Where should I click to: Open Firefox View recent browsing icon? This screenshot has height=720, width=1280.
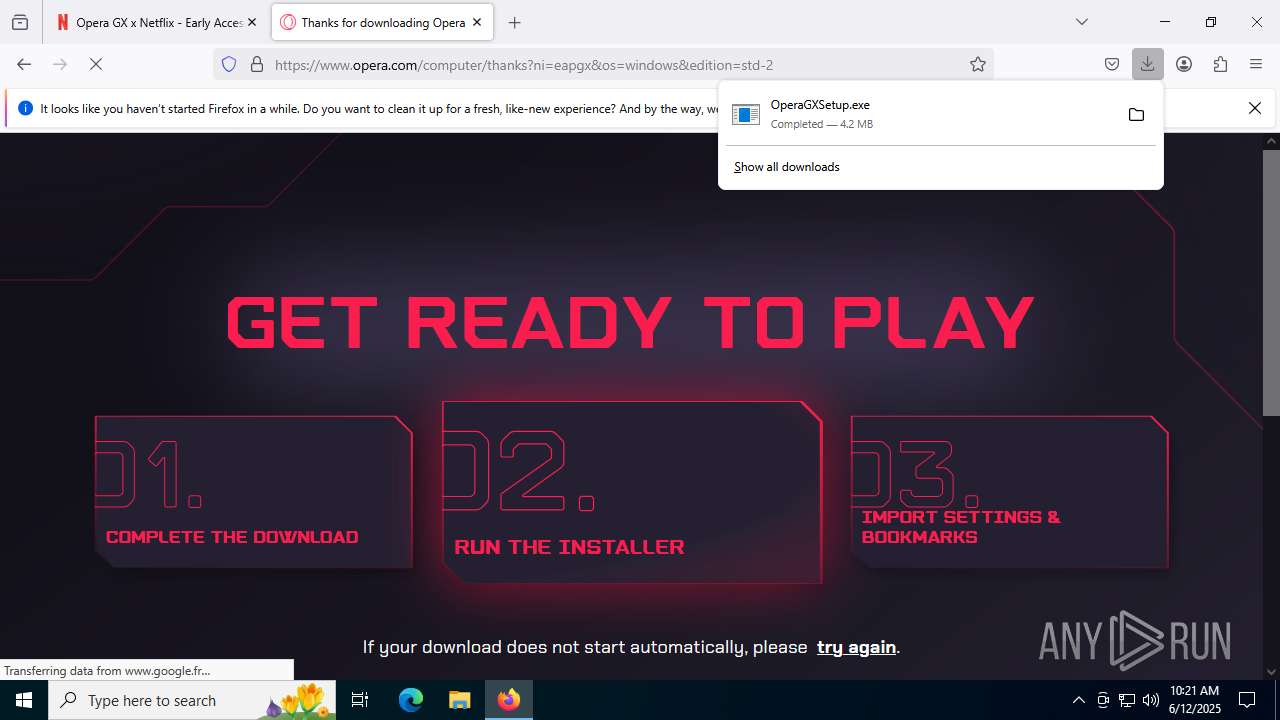point(20,22)
